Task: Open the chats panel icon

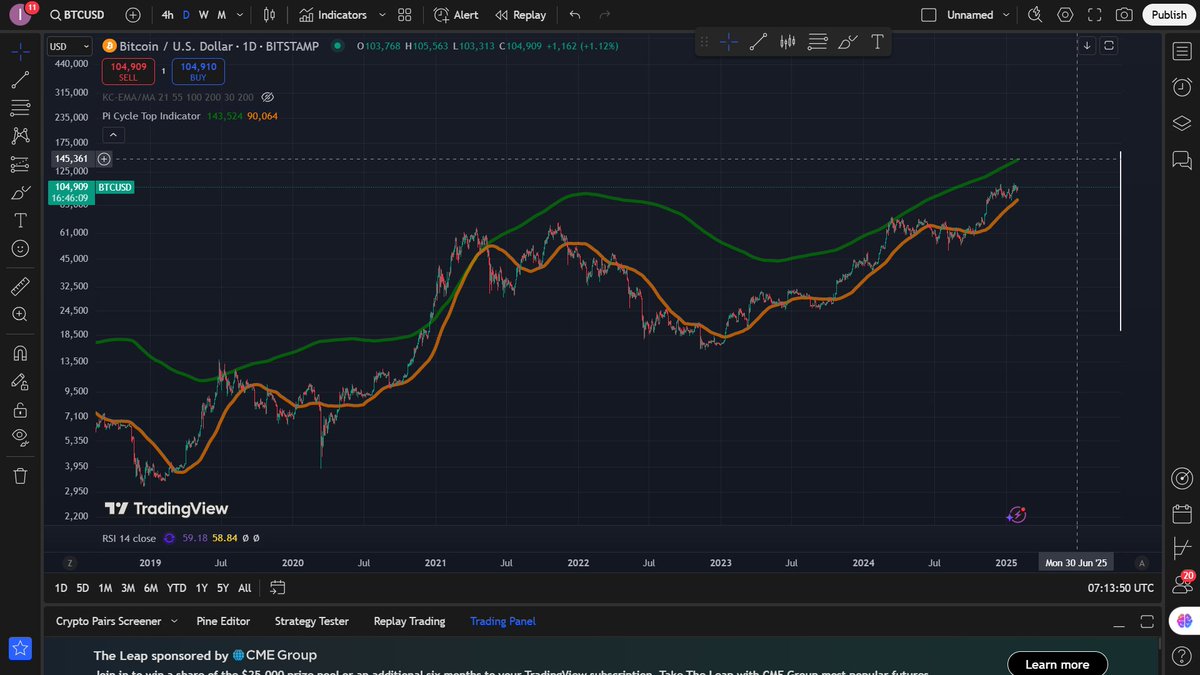Action: tap(1180, 159)
